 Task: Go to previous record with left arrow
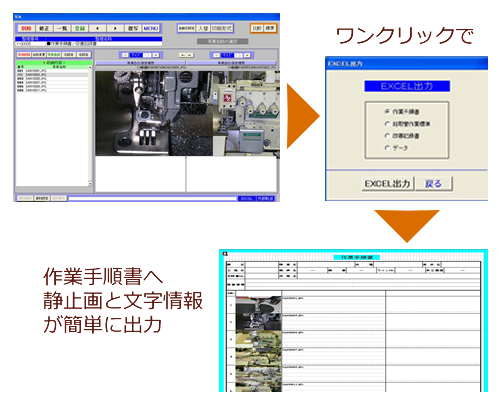(x=97, y=28)
